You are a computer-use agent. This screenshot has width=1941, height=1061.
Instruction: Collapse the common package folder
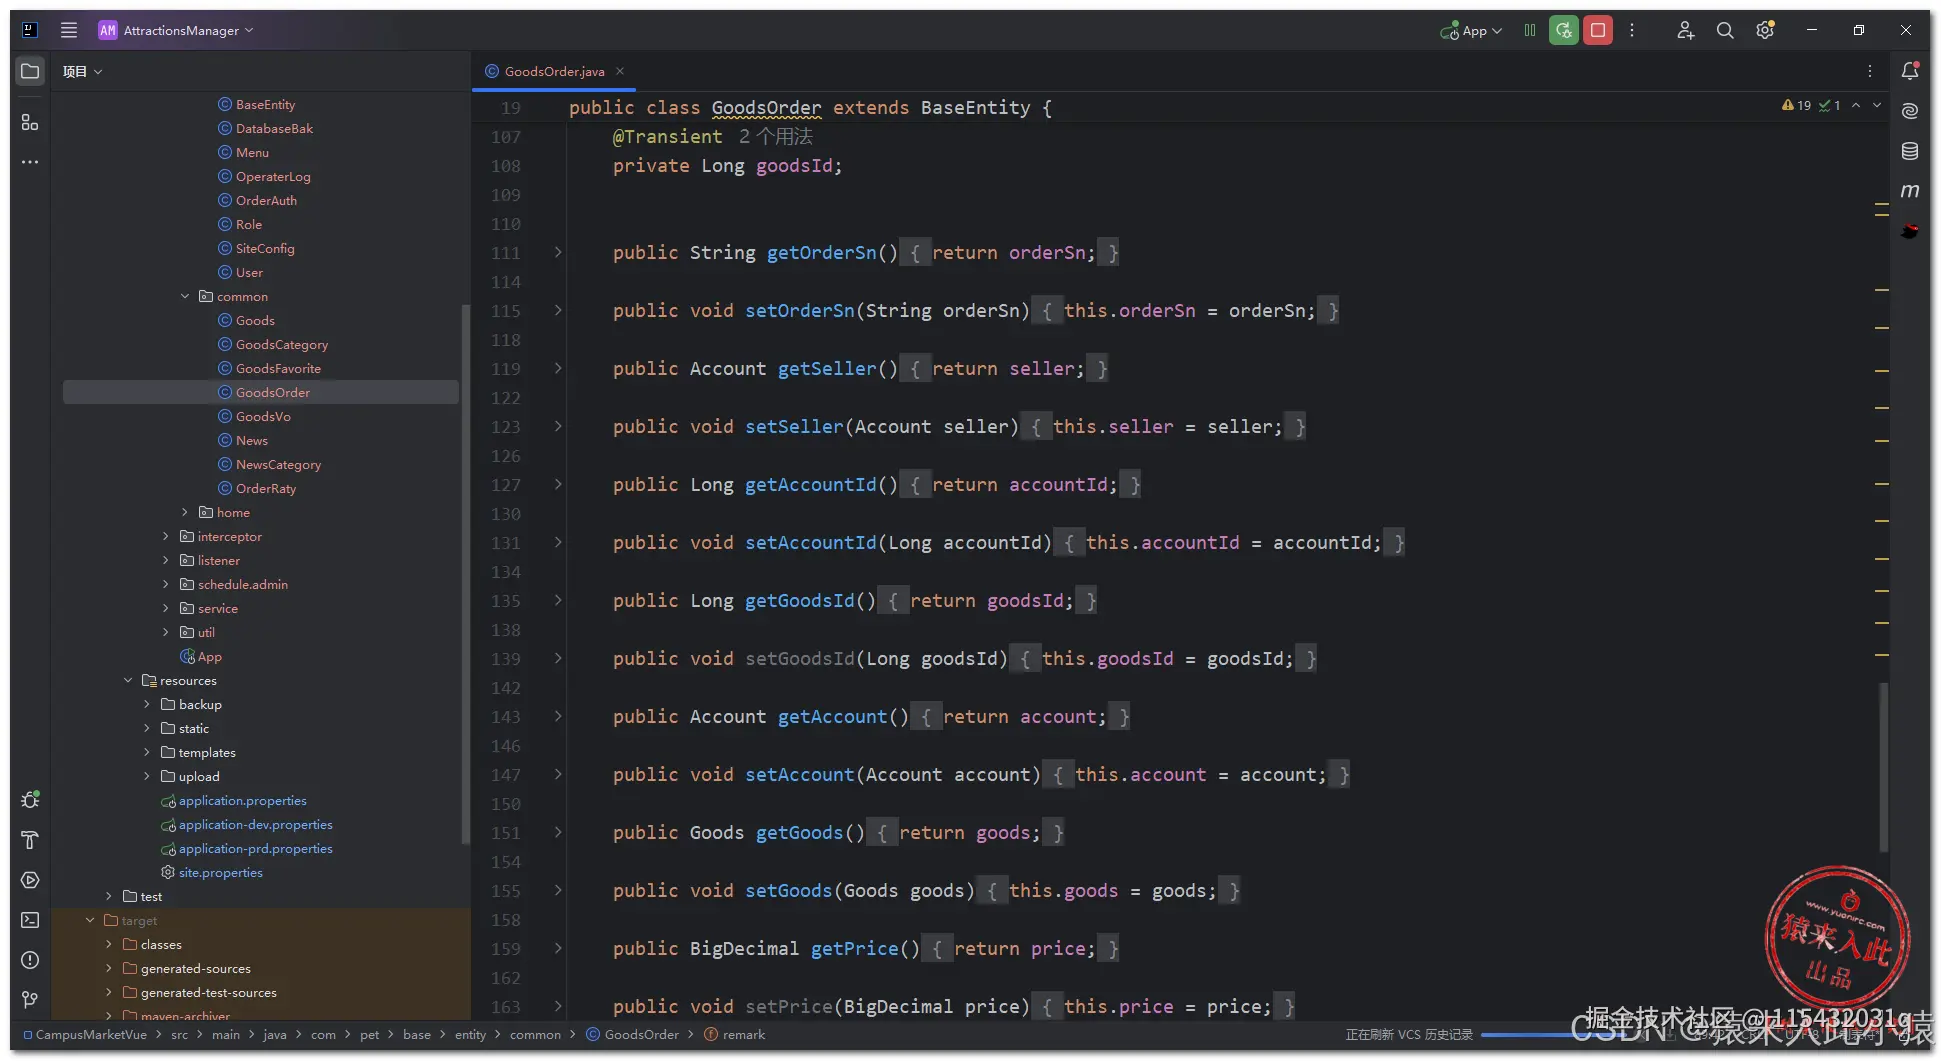point(185,296)
